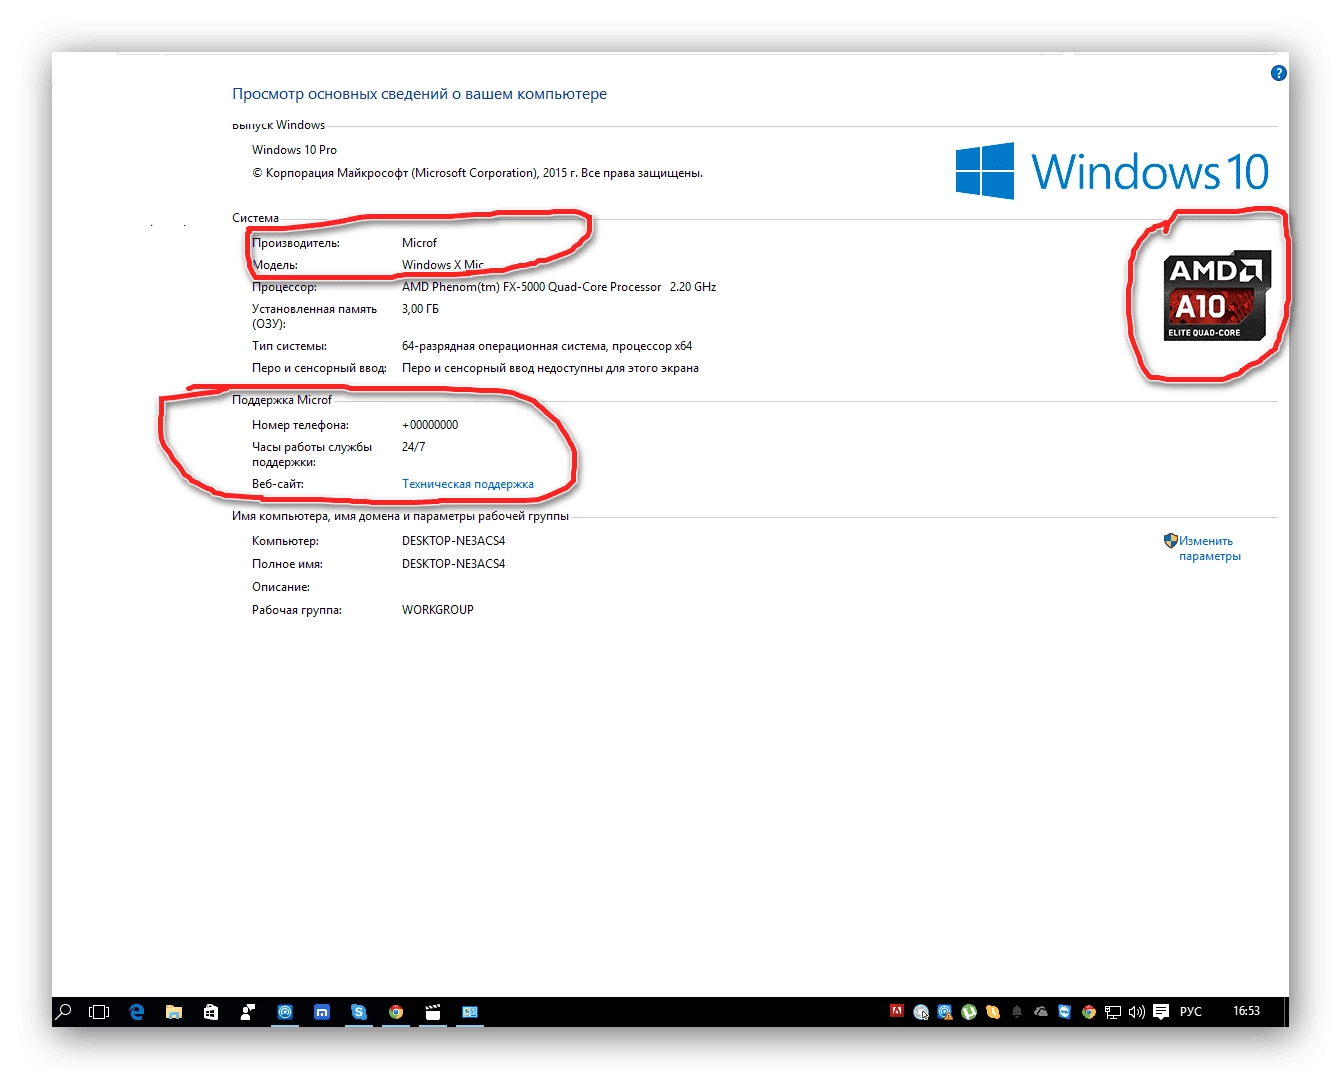Click the Поддержка Microf section header

point(282,400)
